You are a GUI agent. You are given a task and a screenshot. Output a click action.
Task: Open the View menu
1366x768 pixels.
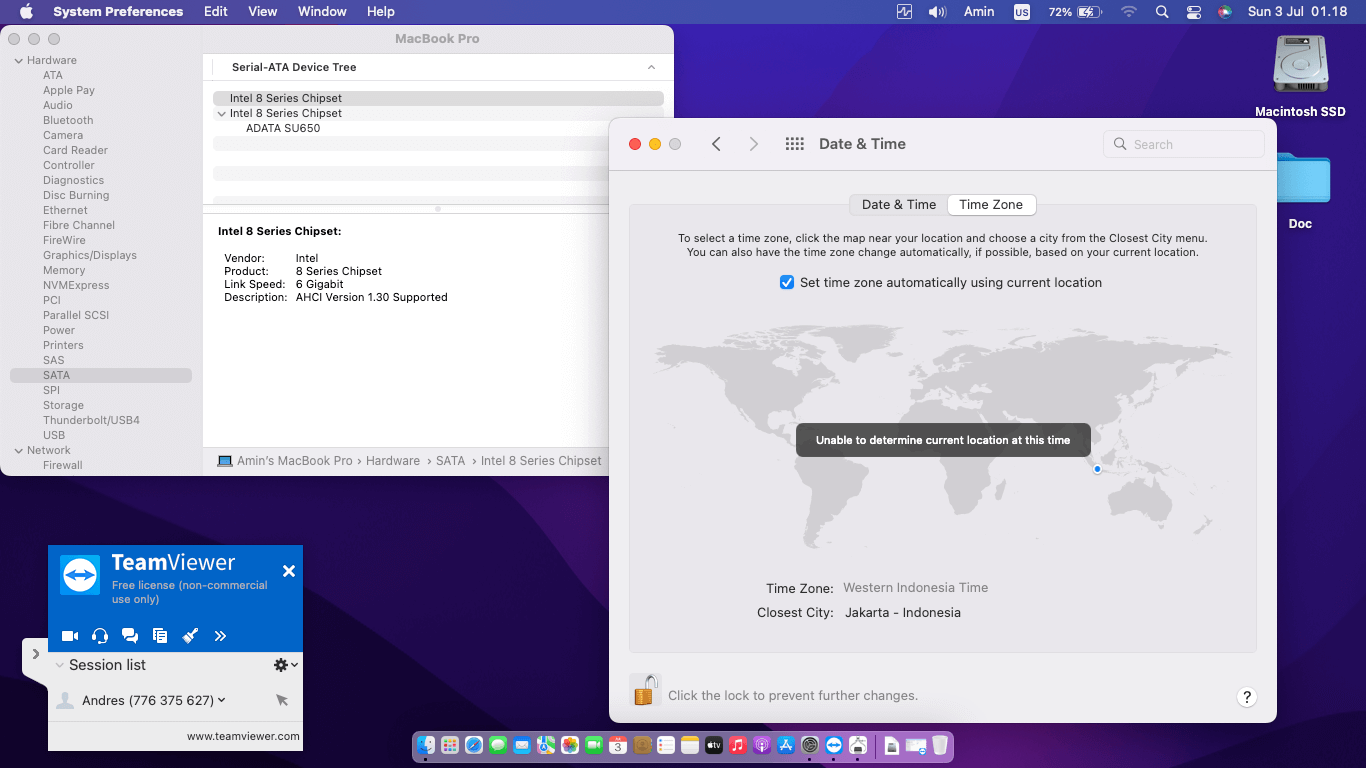point(263,12)
